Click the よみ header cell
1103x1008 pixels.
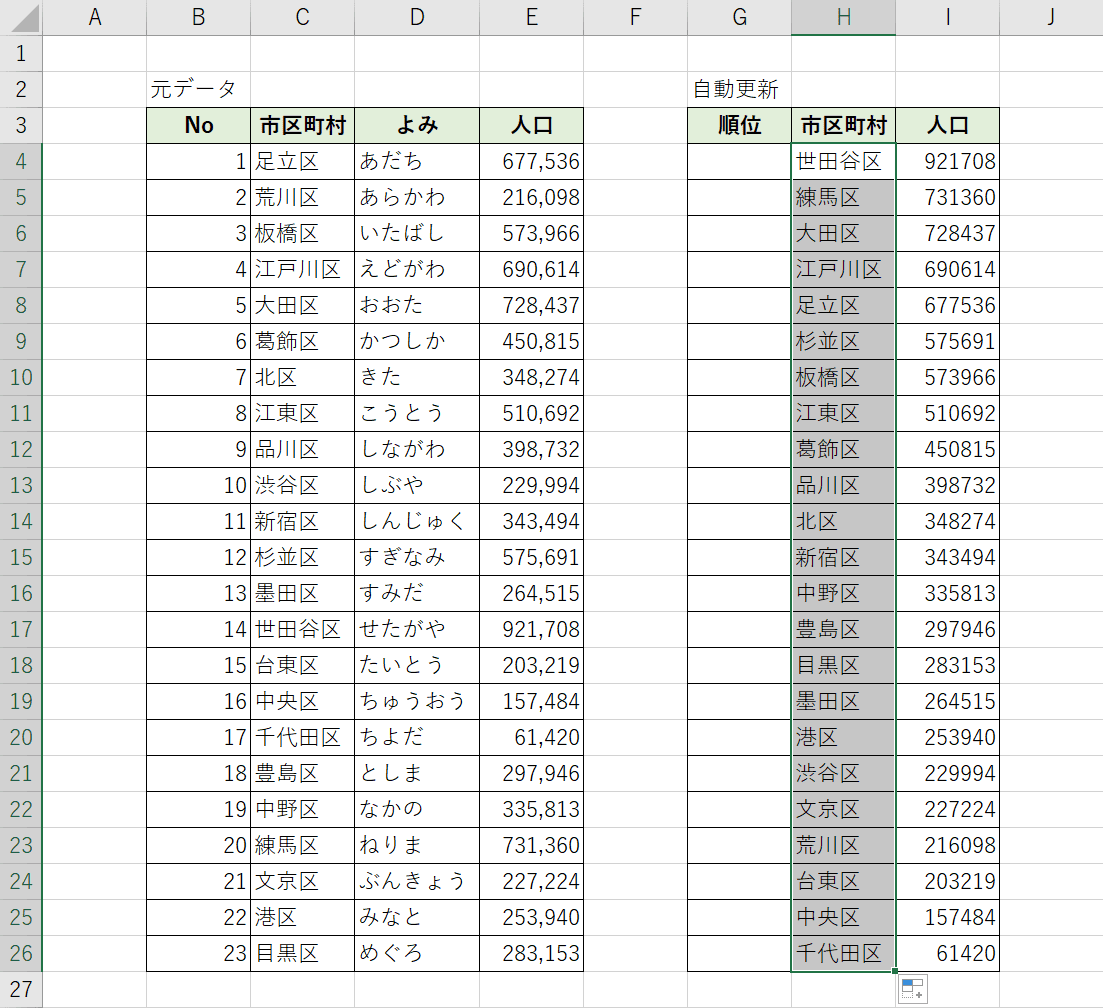tap(417, 125)
